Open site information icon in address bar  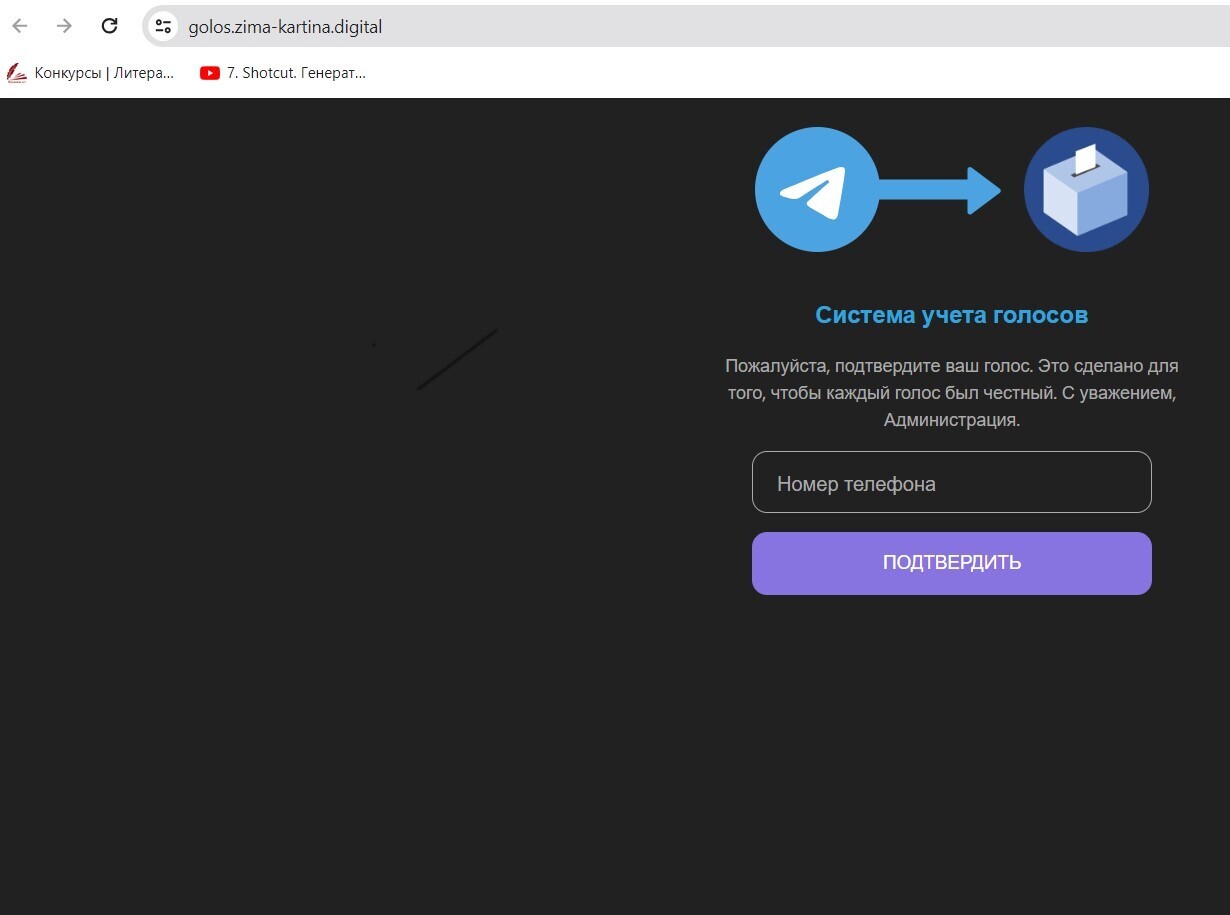pos(163,27)
